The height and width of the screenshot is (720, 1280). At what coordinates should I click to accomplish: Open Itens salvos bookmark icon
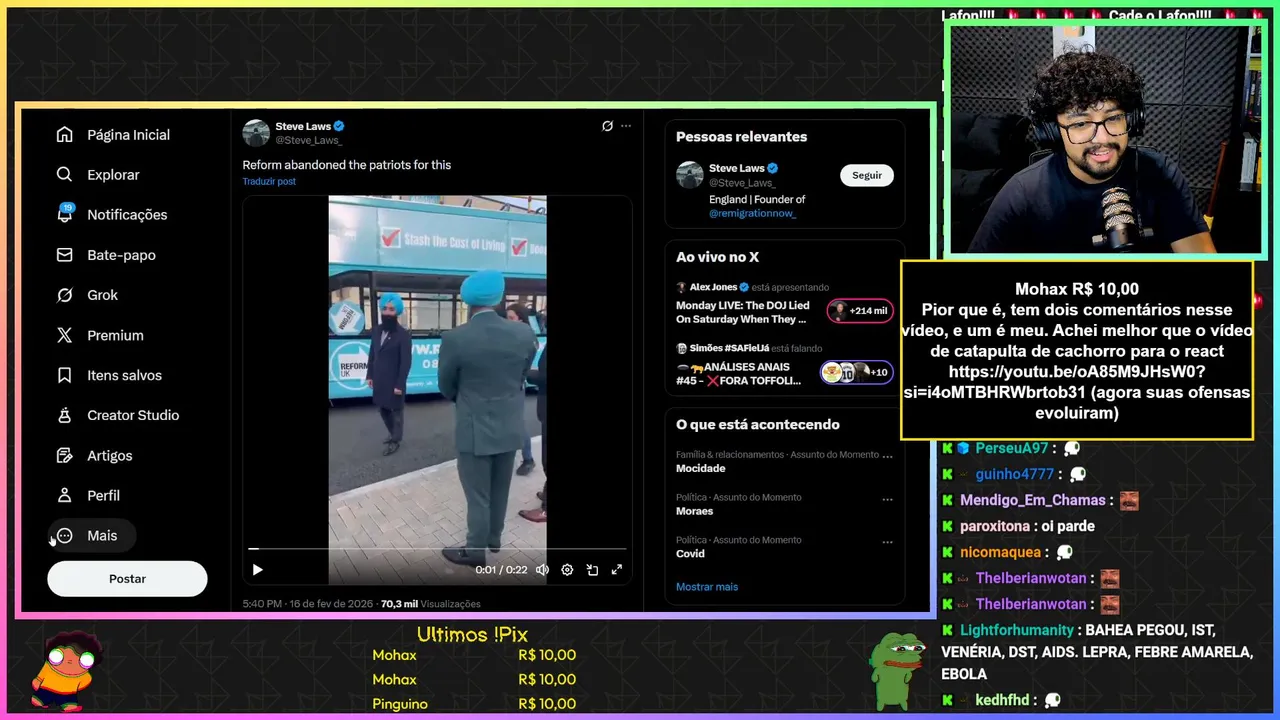65,375
